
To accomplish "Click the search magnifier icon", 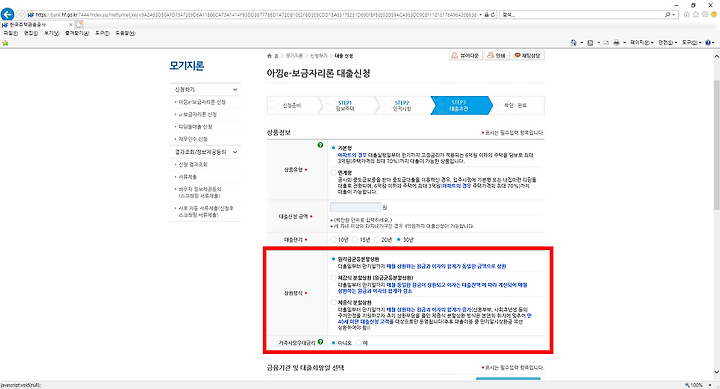I will pos(668,15).
